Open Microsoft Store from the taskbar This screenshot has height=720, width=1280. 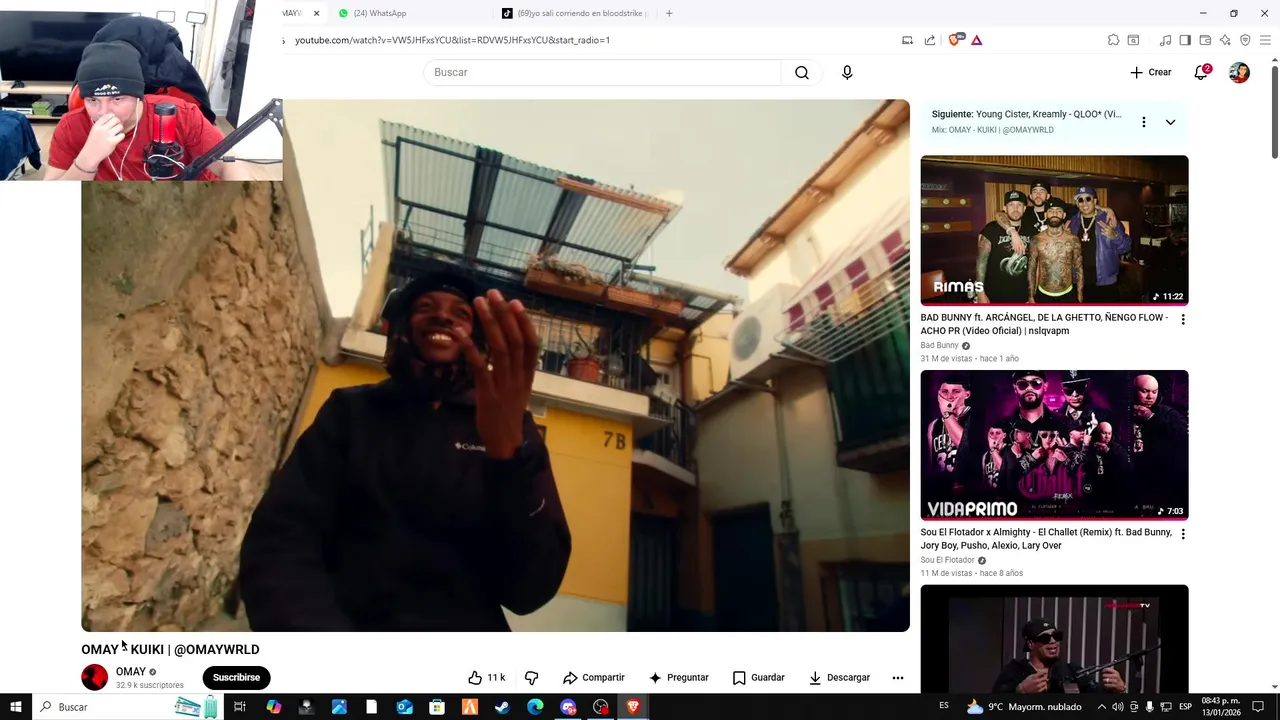click(x=437, y=707)
